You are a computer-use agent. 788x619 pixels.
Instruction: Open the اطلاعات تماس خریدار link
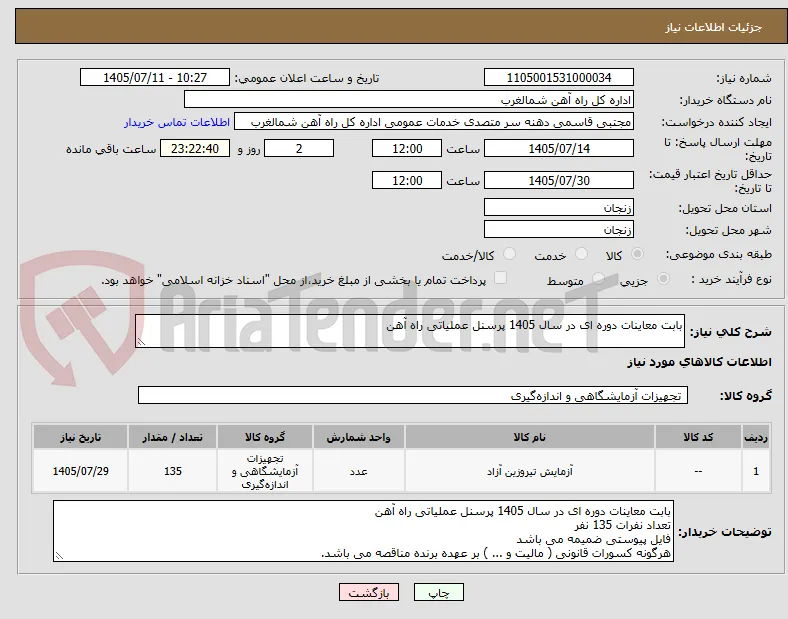[177, 122]
